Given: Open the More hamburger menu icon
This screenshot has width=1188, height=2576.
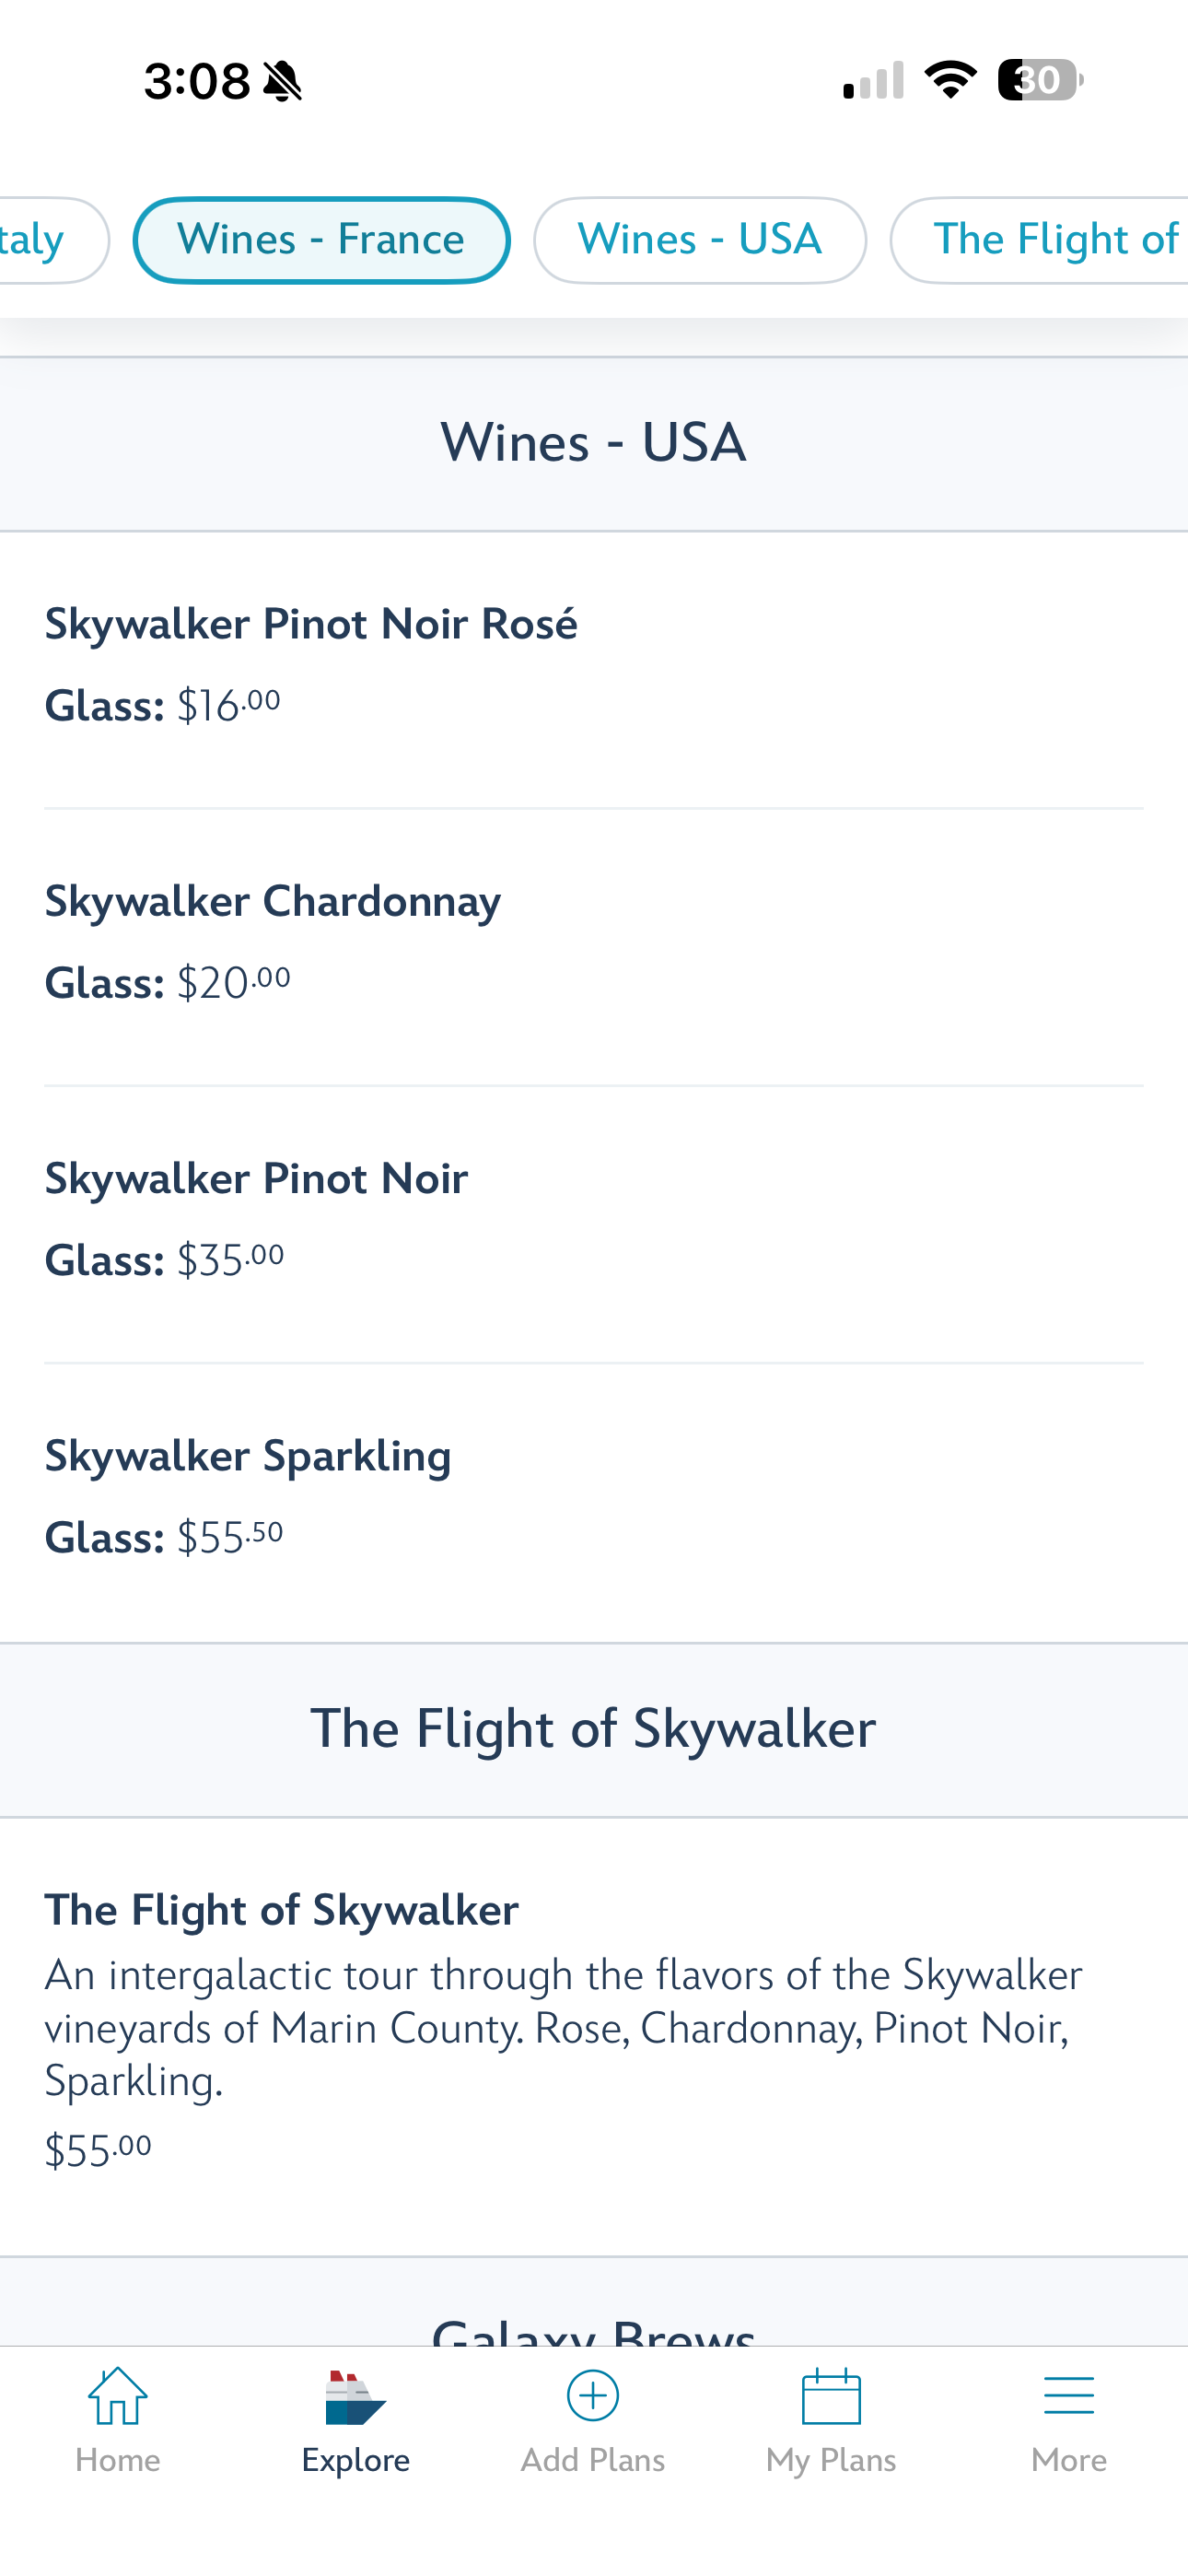Looking at the screenshot, I should (1068, 2397).
